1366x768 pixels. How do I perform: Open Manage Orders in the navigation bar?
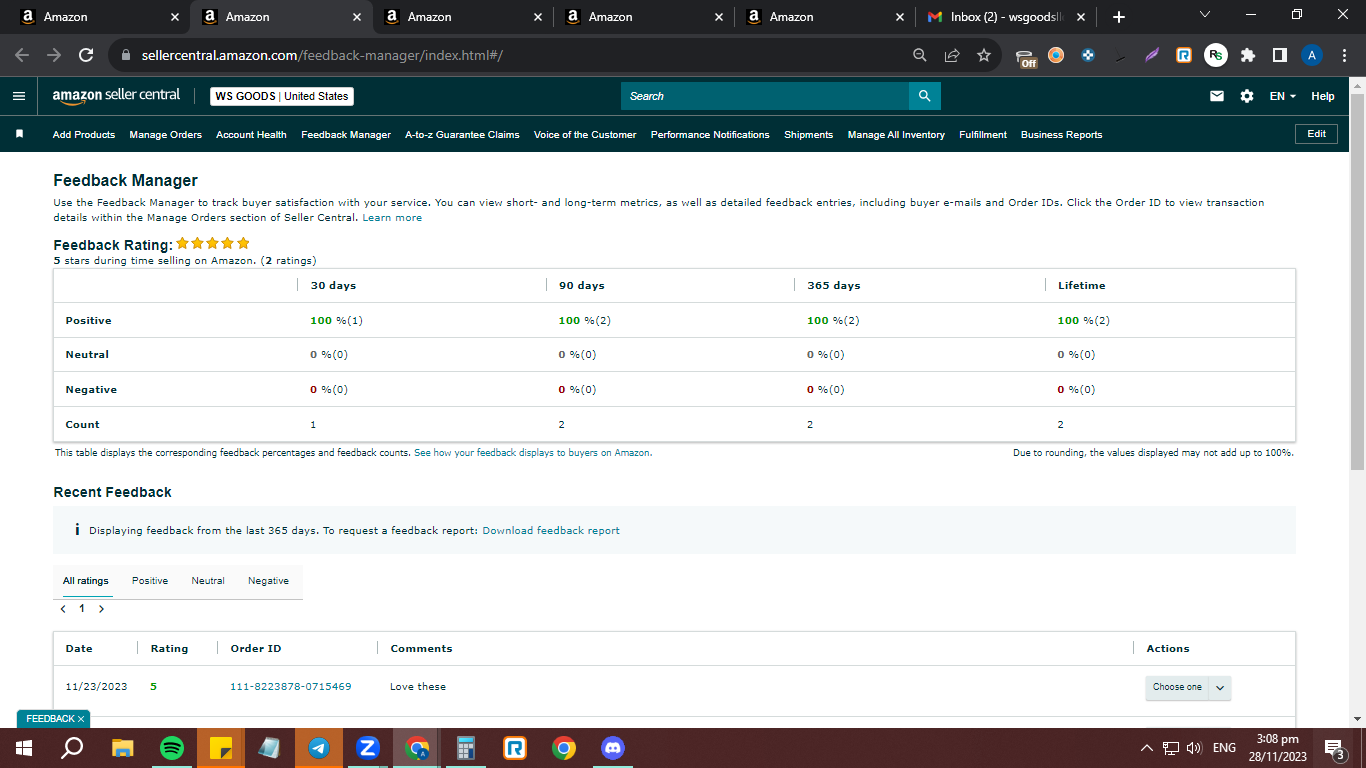pyautogui.click(x=166, y=134)
